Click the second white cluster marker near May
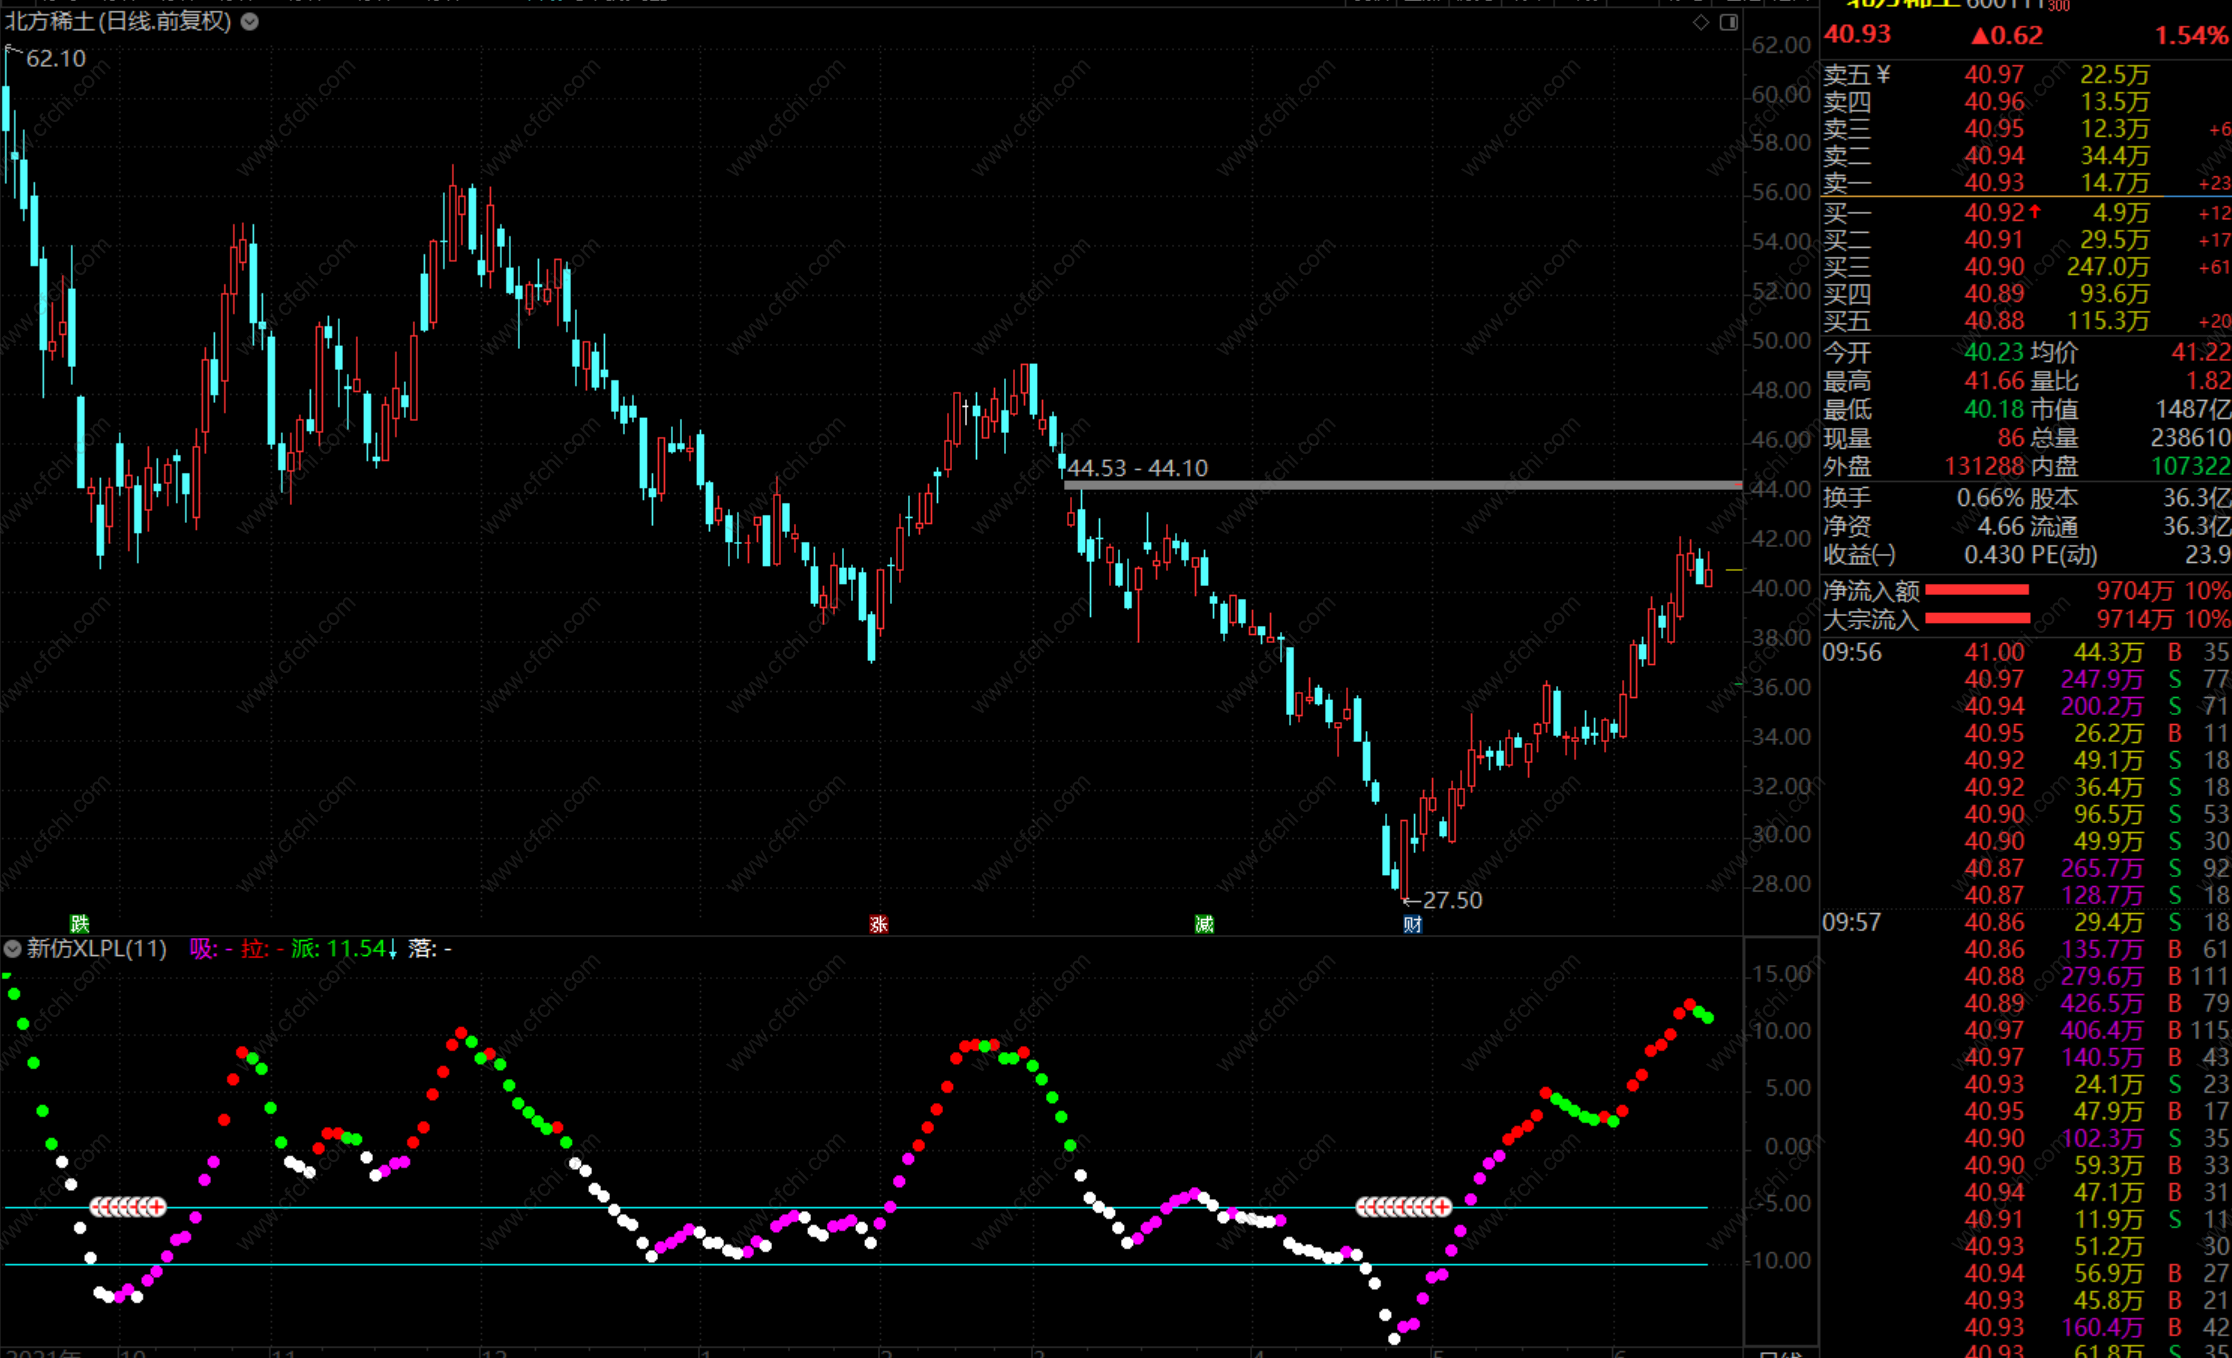Viewport: 2232px width, 1358px height. click(x=1403, y=1207)
